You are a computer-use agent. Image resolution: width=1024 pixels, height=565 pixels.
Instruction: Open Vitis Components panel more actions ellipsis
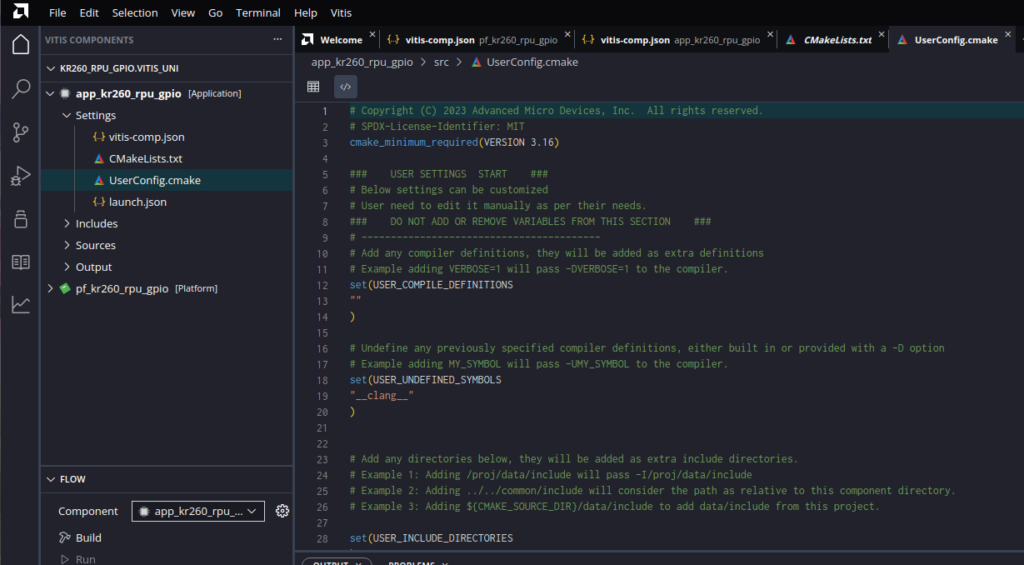[x=278, y=39]
